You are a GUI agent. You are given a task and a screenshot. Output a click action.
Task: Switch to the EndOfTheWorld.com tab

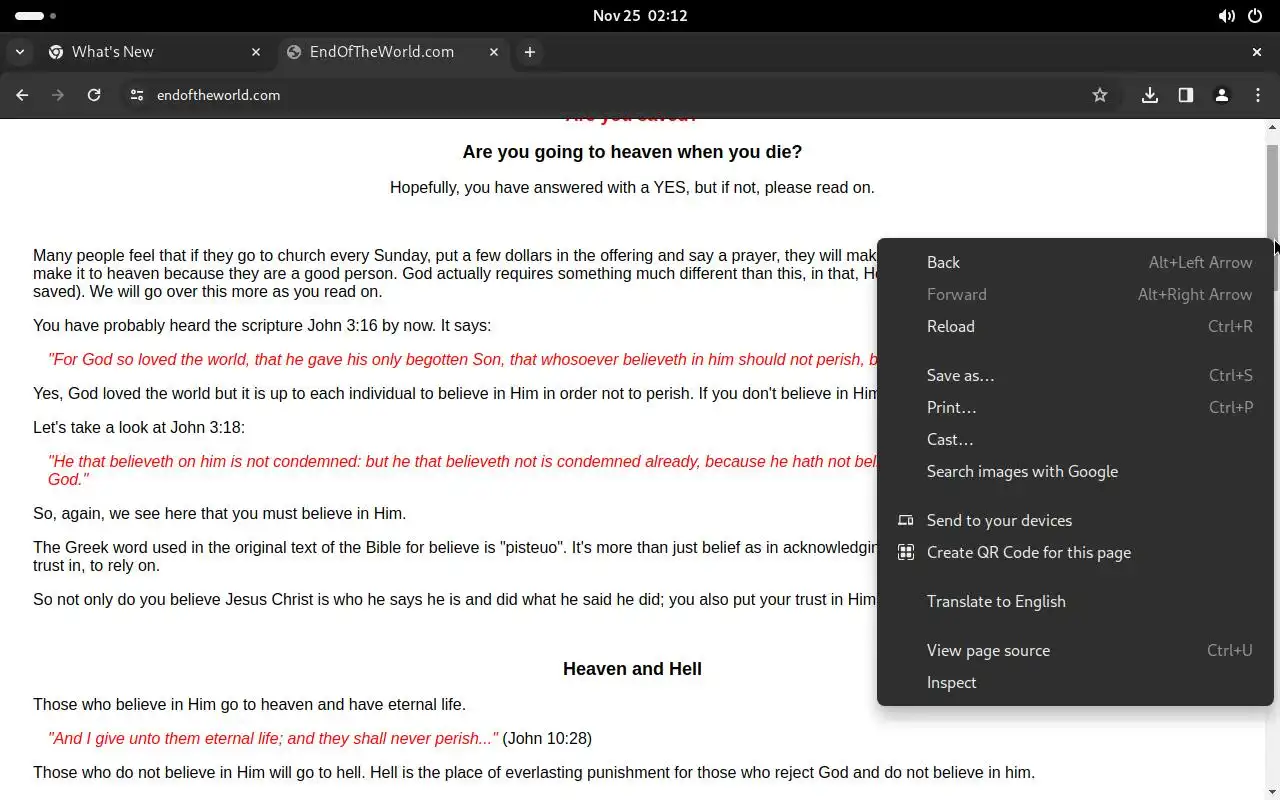393,52
